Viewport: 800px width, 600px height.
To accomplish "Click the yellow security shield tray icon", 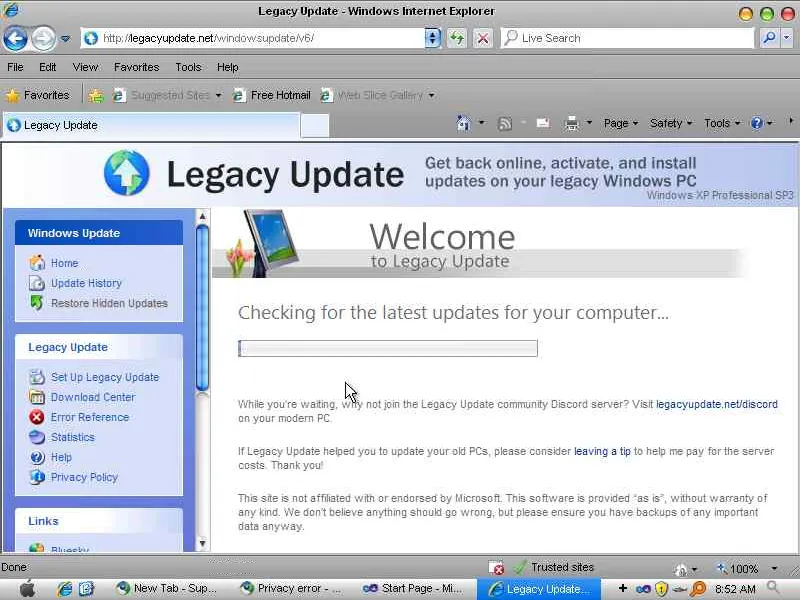I will point(661,589).
